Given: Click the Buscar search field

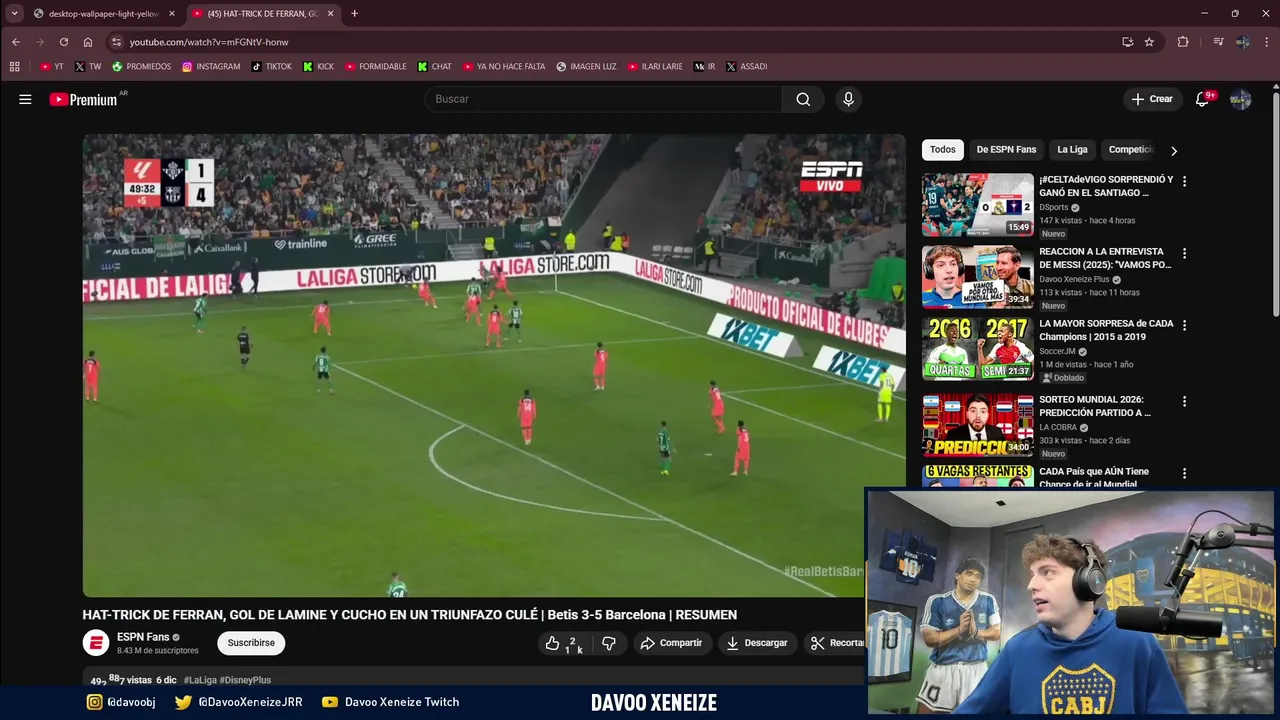Looking at the screenshot, I should click(604, 99).
